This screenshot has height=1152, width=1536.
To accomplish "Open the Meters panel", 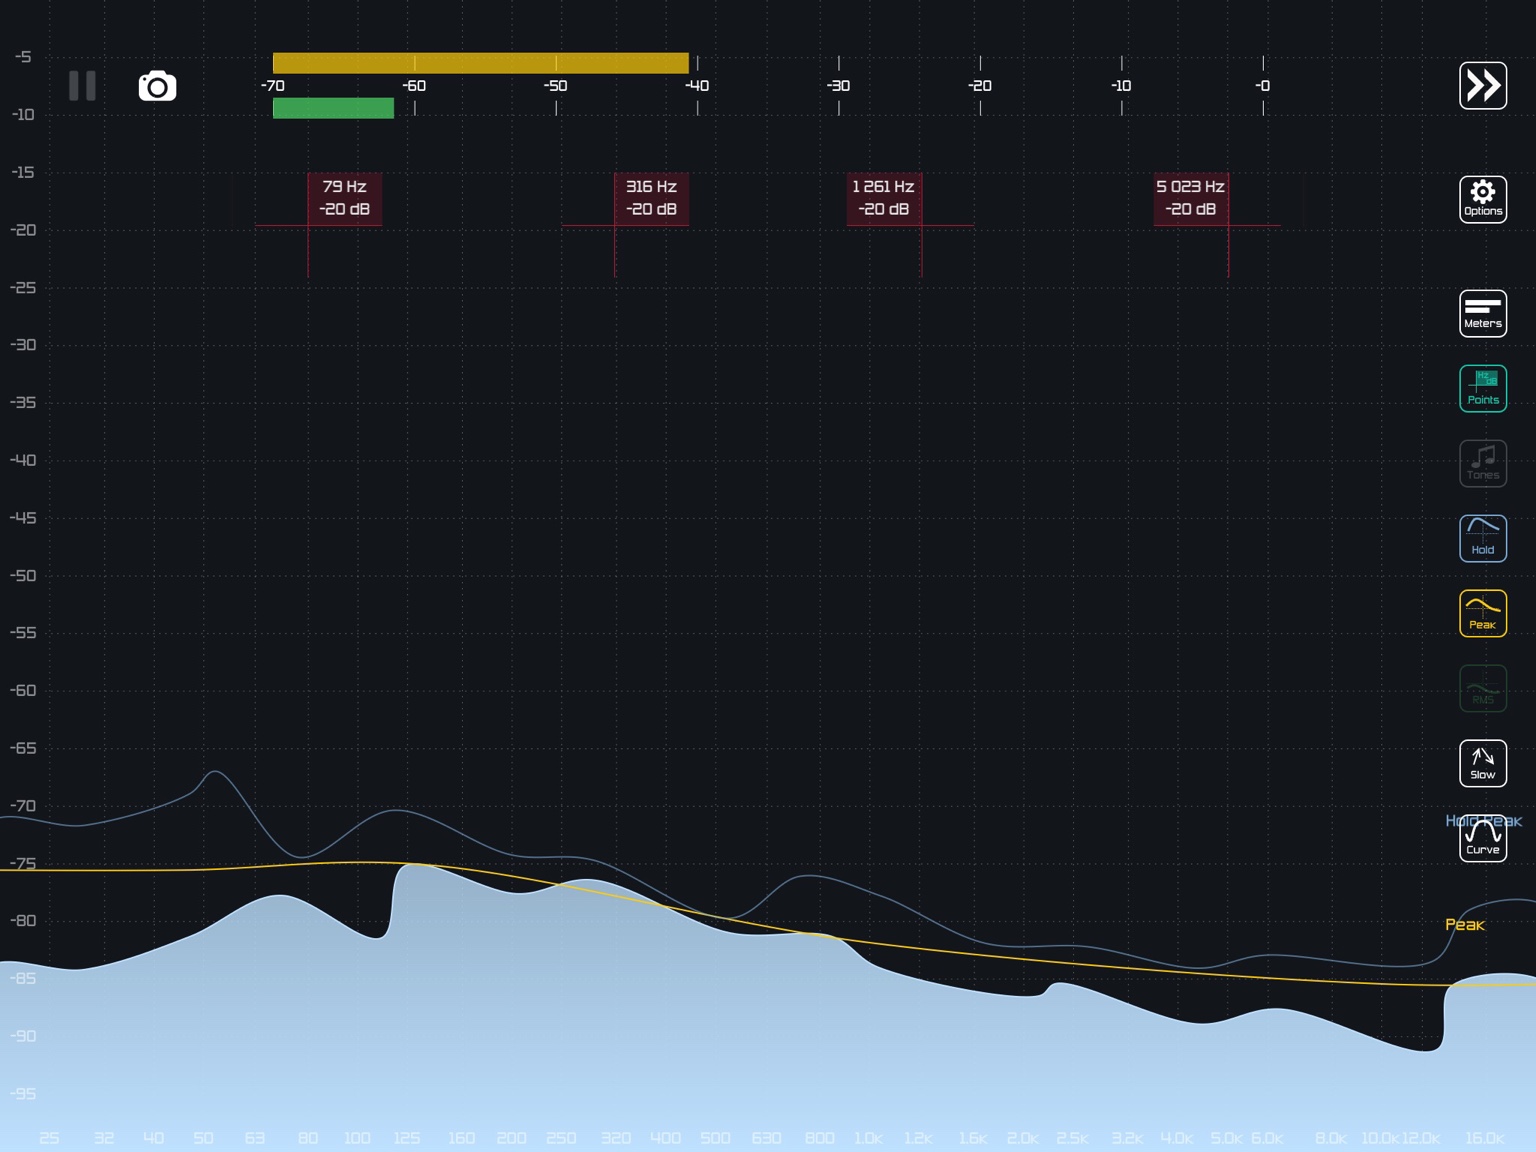I will [x=1483, y=313].
